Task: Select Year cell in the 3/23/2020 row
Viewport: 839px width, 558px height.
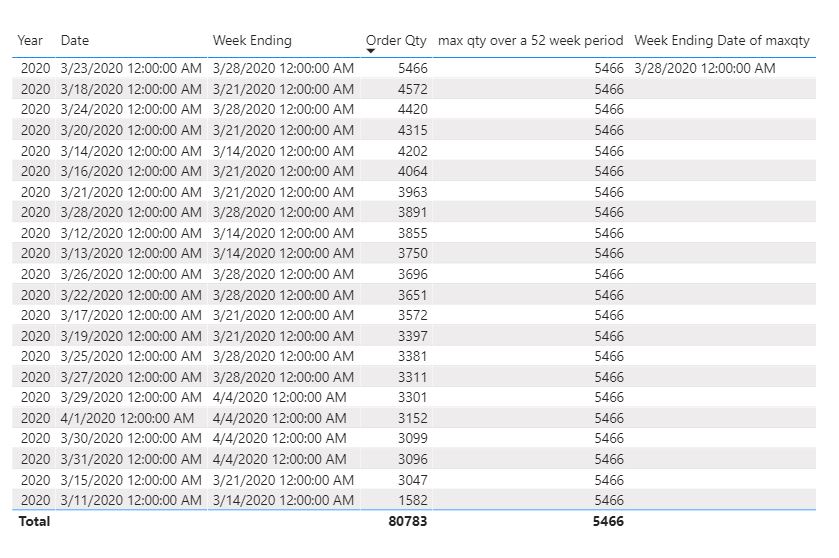Action: coord(35,68)
